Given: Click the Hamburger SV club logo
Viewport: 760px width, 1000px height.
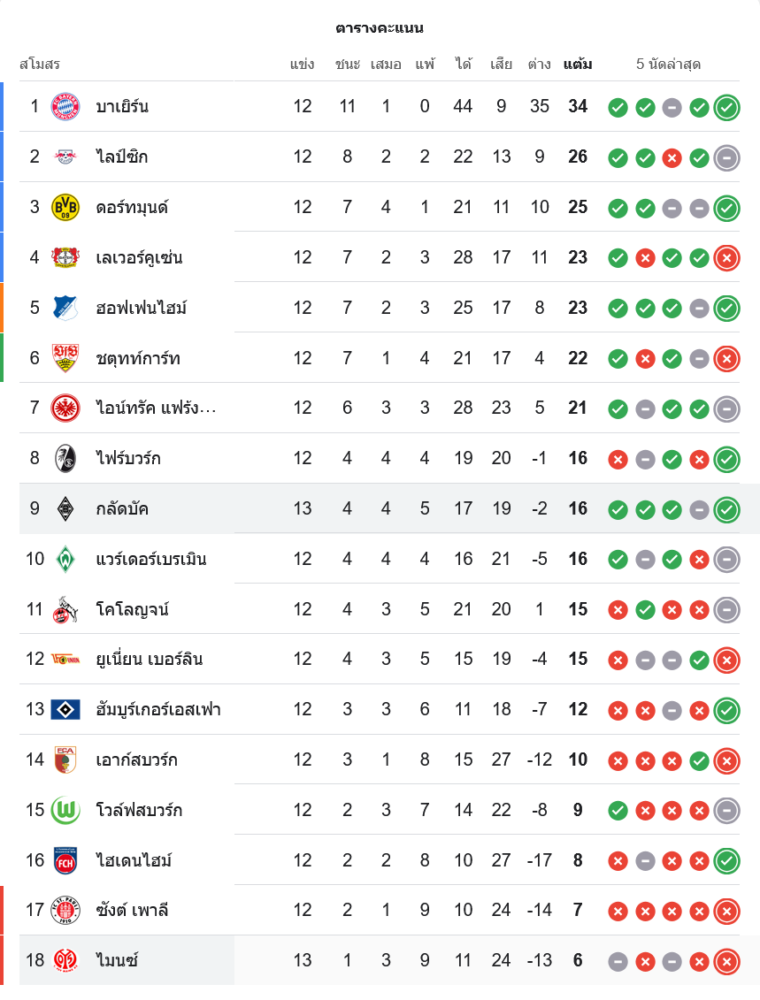Looking at the screenshot, I should [x=65, y=709].
